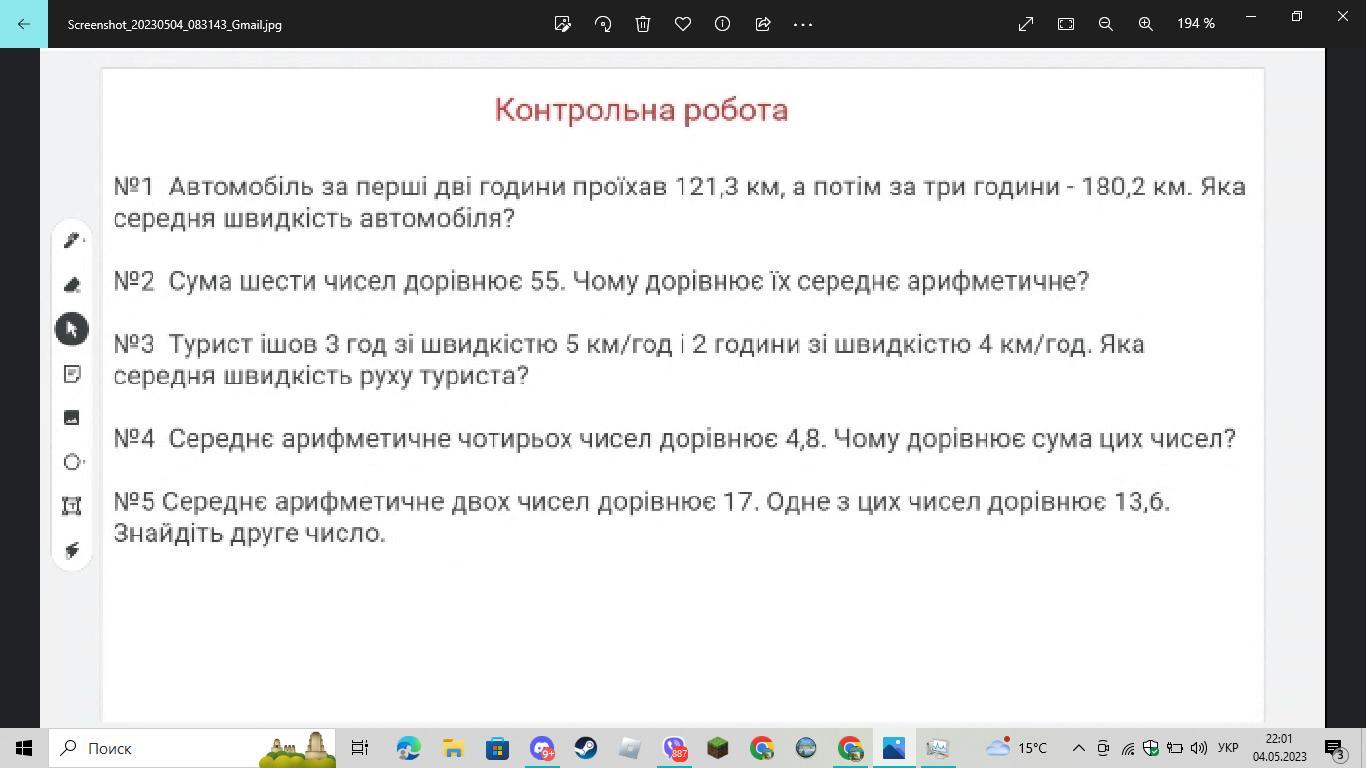Rotate the image with the rotate icon
This screenshot has height=768, width=1366.
(603, 24)
